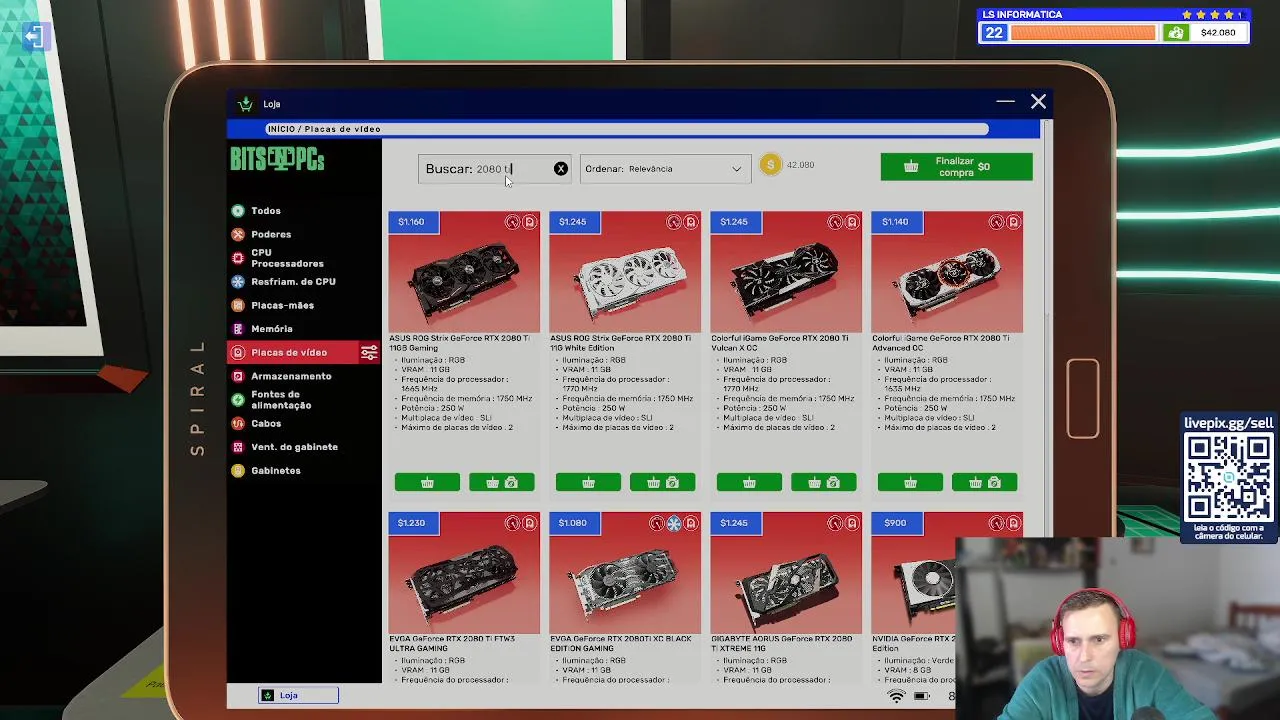Expand the Ordenar Relevância dropdown
The image size is (1280, 720).
664,169
